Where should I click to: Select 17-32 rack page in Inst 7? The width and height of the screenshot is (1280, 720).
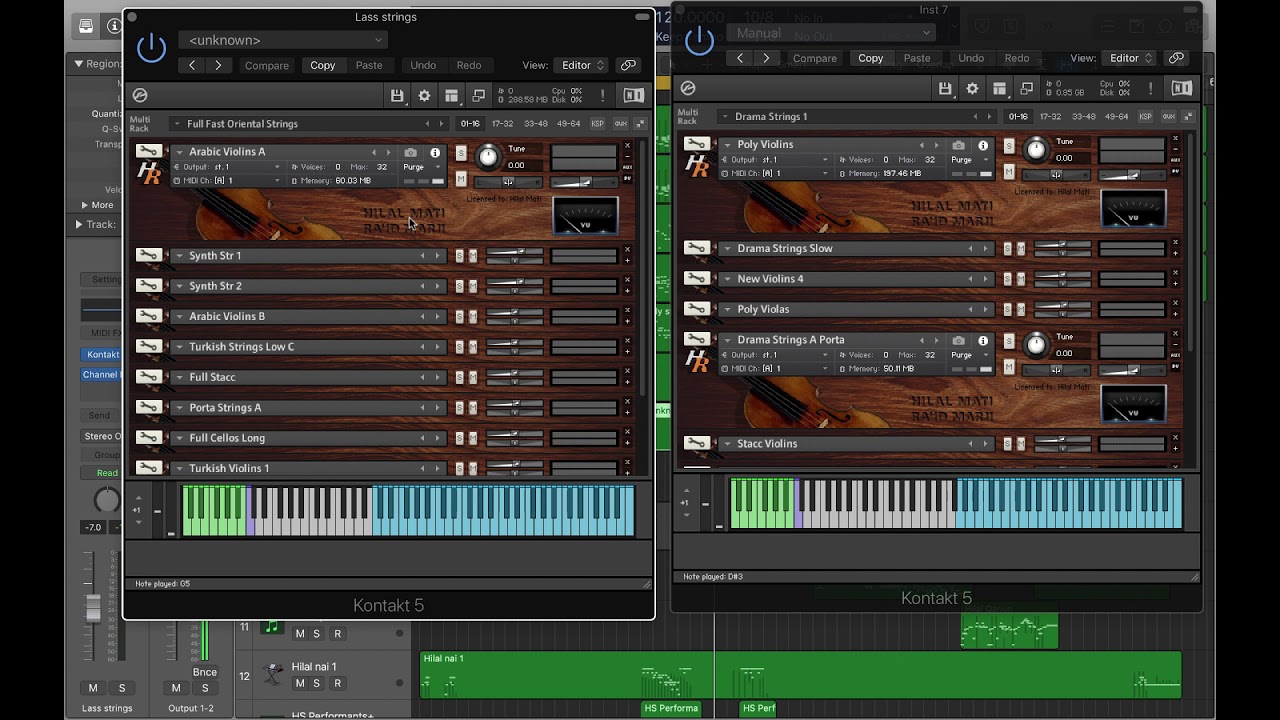click(x=1050, y=117)
